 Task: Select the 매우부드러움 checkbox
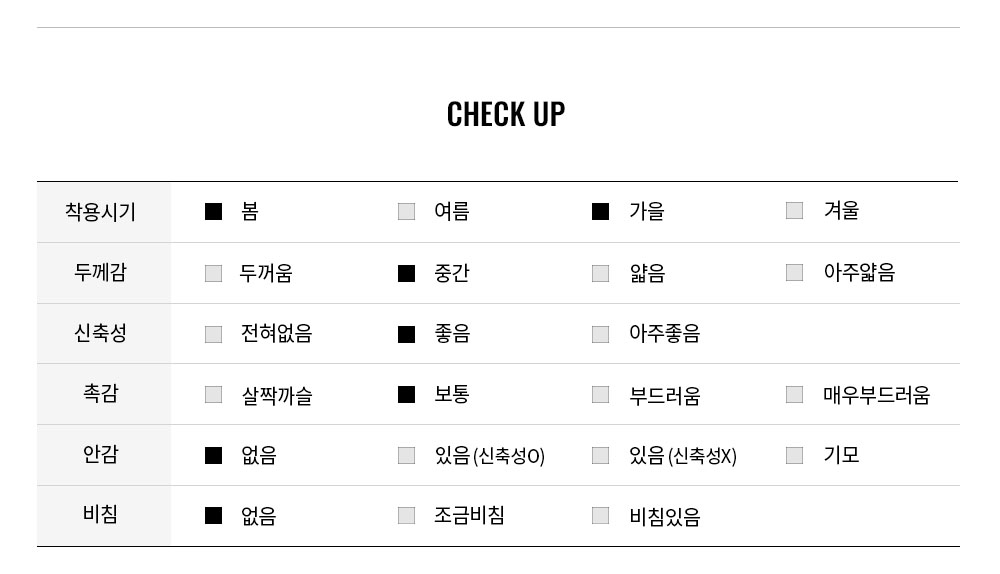point(794,395)
